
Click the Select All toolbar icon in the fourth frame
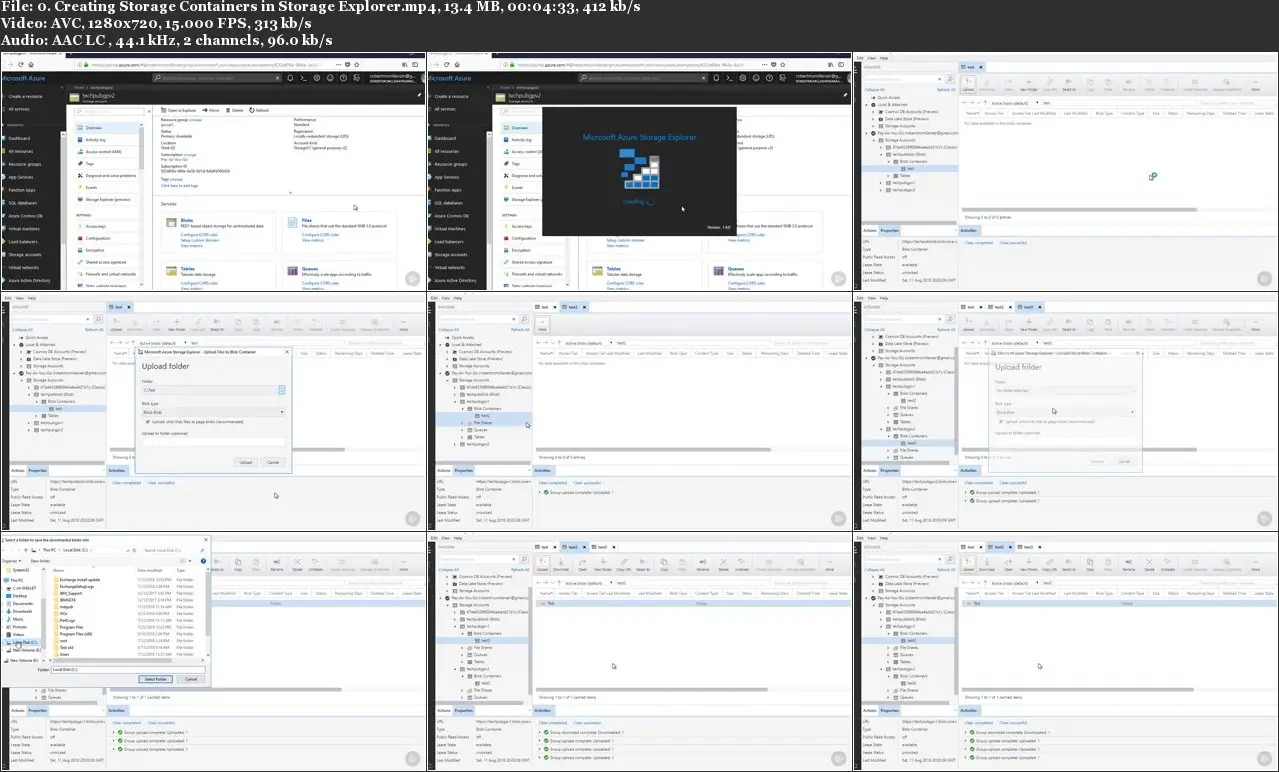[x=217, y=326]
